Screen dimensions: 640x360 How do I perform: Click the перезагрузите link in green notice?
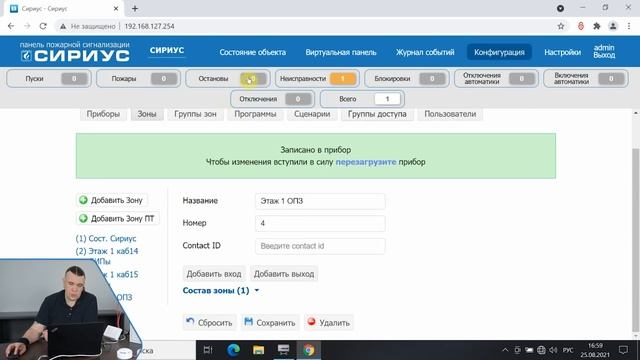pos(366,162)
